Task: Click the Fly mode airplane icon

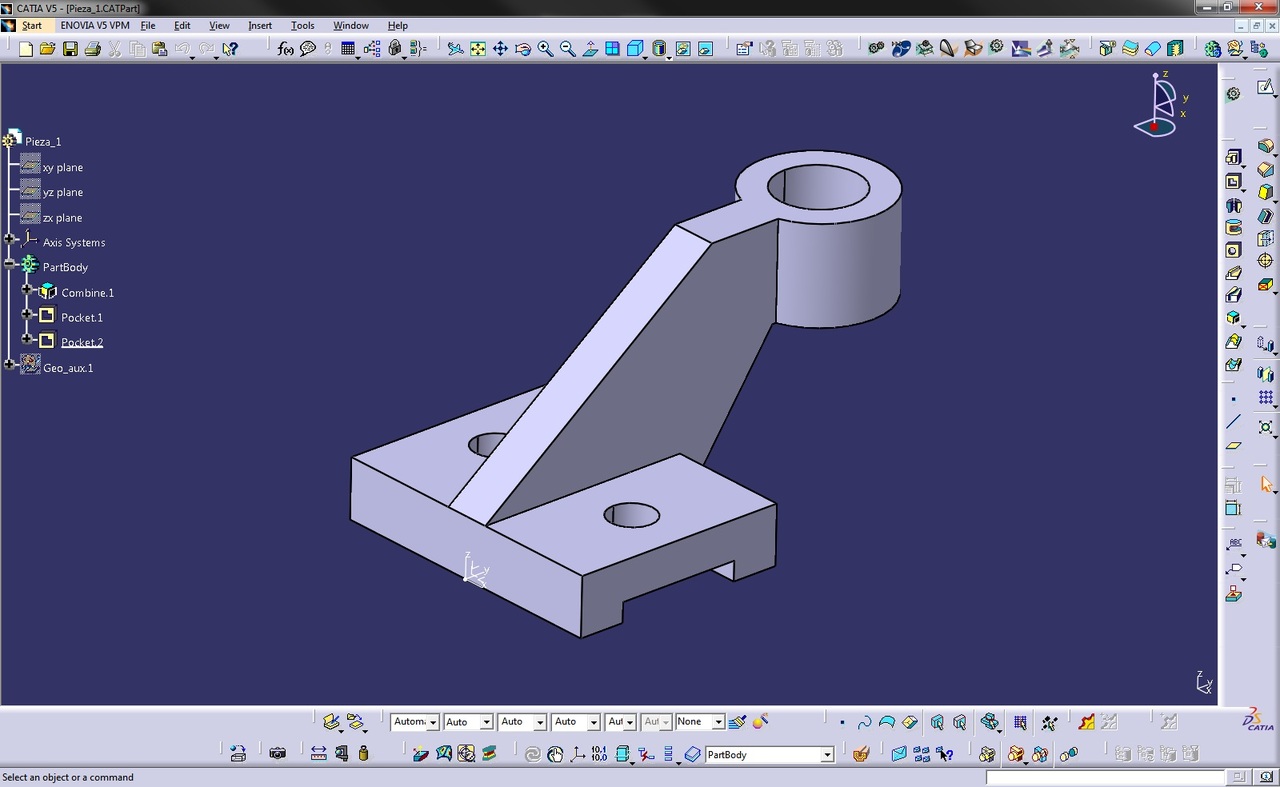Action: (455, 48)
